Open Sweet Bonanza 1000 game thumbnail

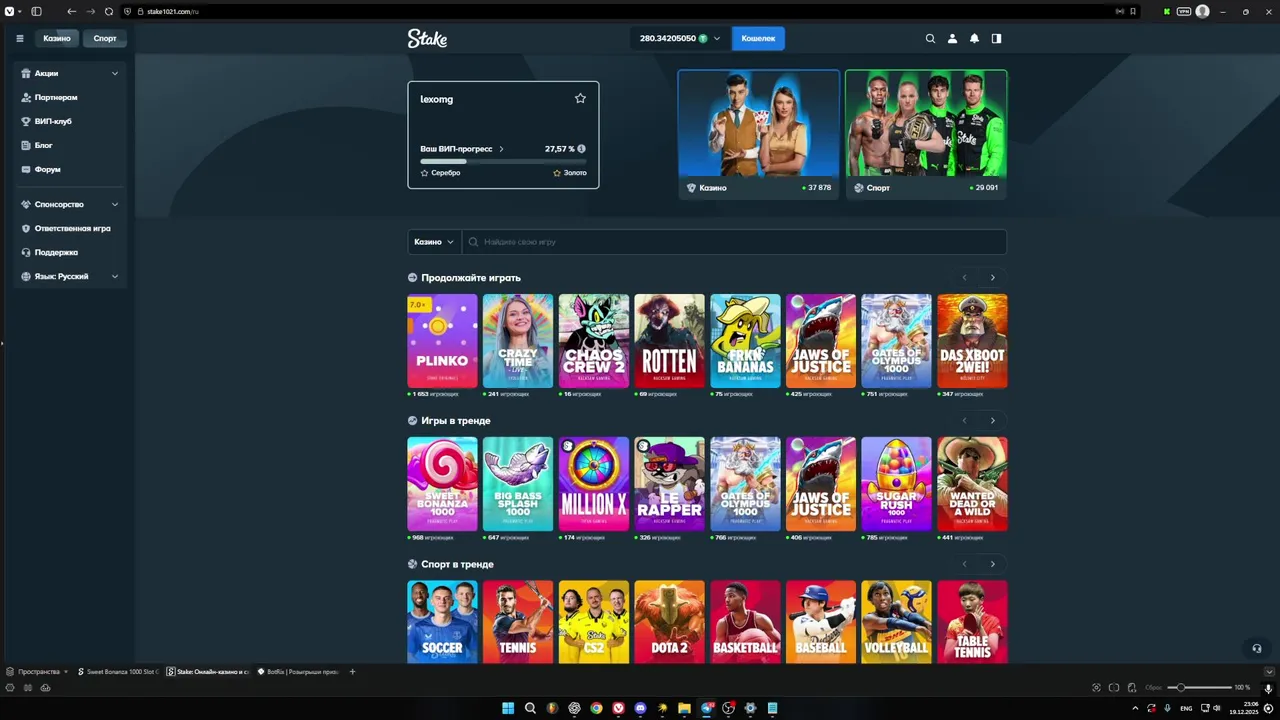(442, 484)
